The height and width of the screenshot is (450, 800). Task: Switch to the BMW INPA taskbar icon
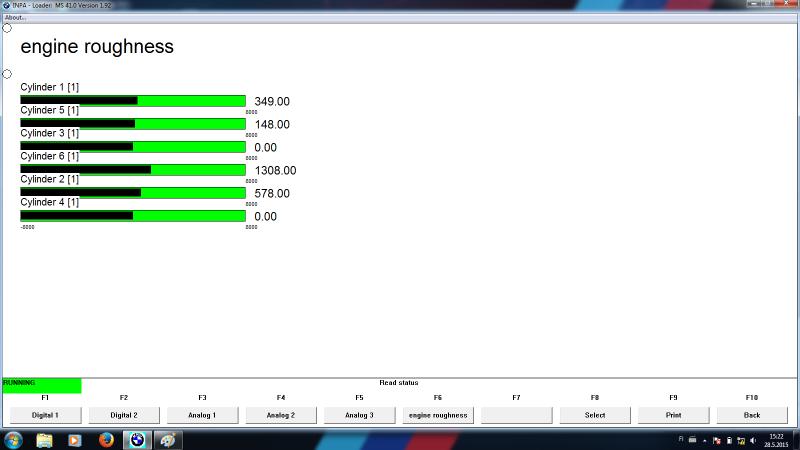coord(138,440)
